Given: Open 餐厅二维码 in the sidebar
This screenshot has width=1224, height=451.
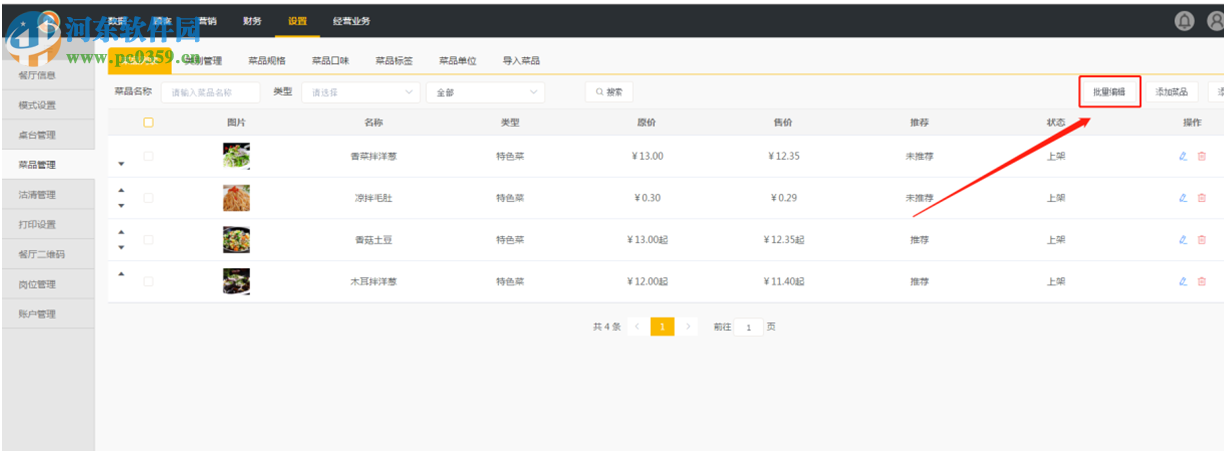Looking at the screenshot, I should click(48, 255).
